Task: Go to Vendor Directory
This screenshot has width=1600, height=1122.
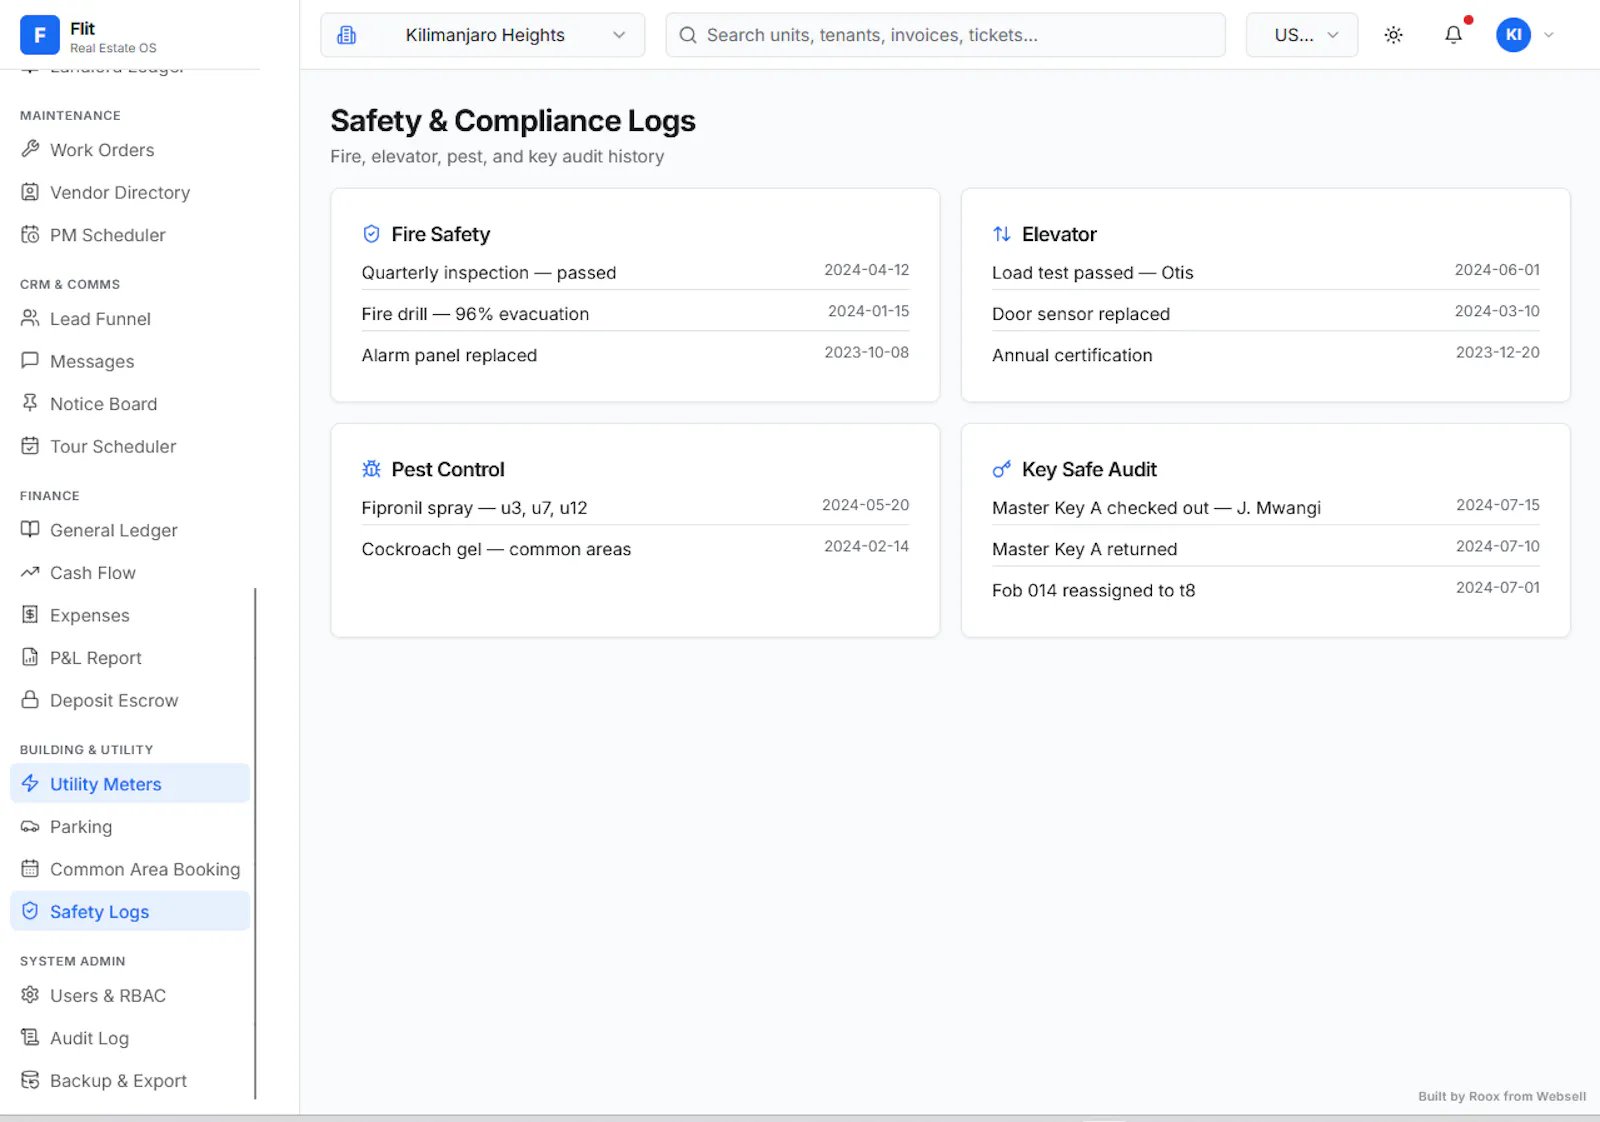Action: 130,192
